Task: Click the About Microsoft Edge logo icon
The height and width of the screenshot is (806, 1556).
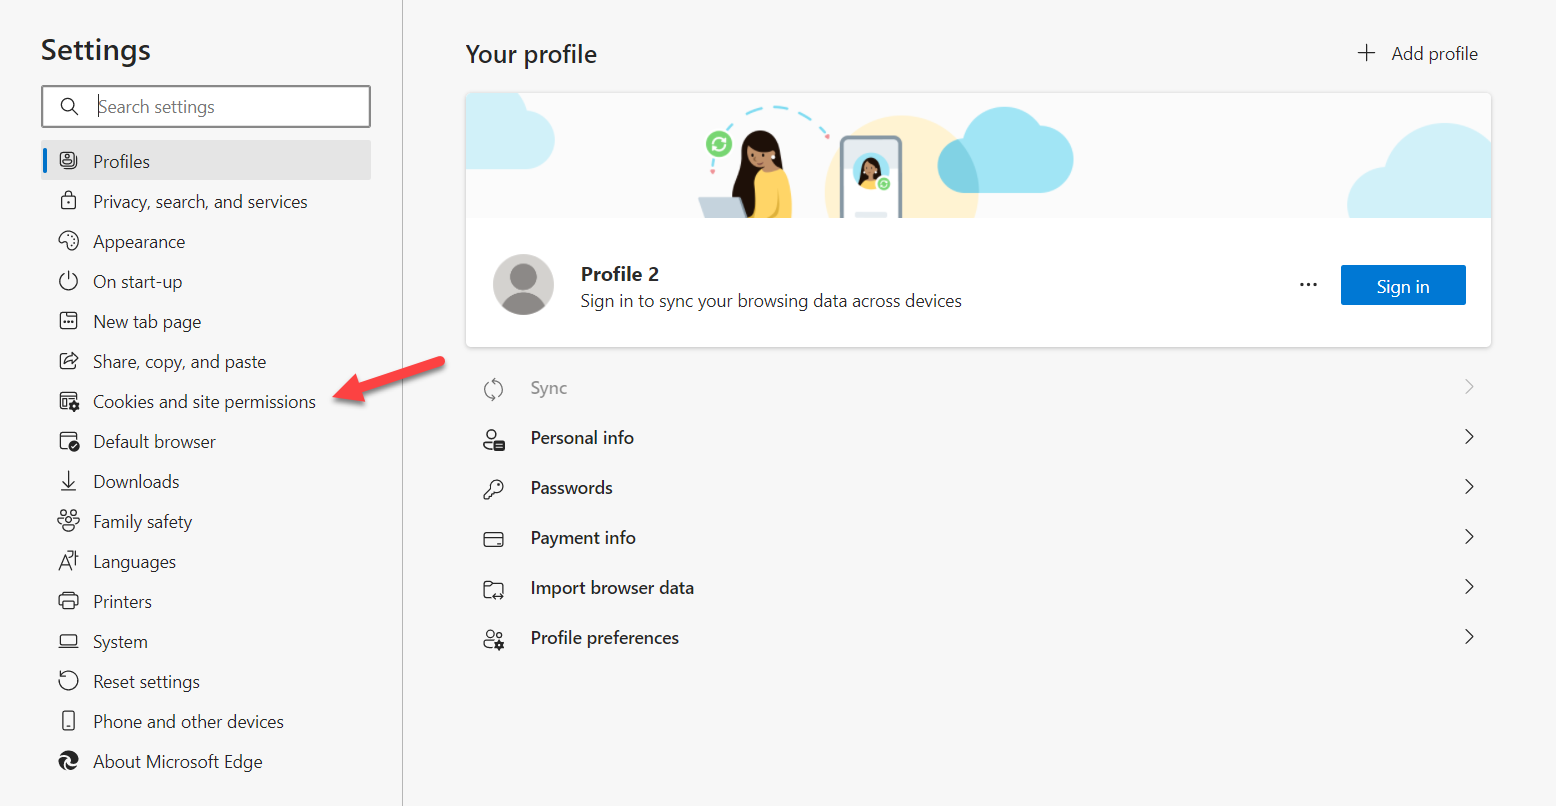Action: pyautogui.click(x=69, y=761)
